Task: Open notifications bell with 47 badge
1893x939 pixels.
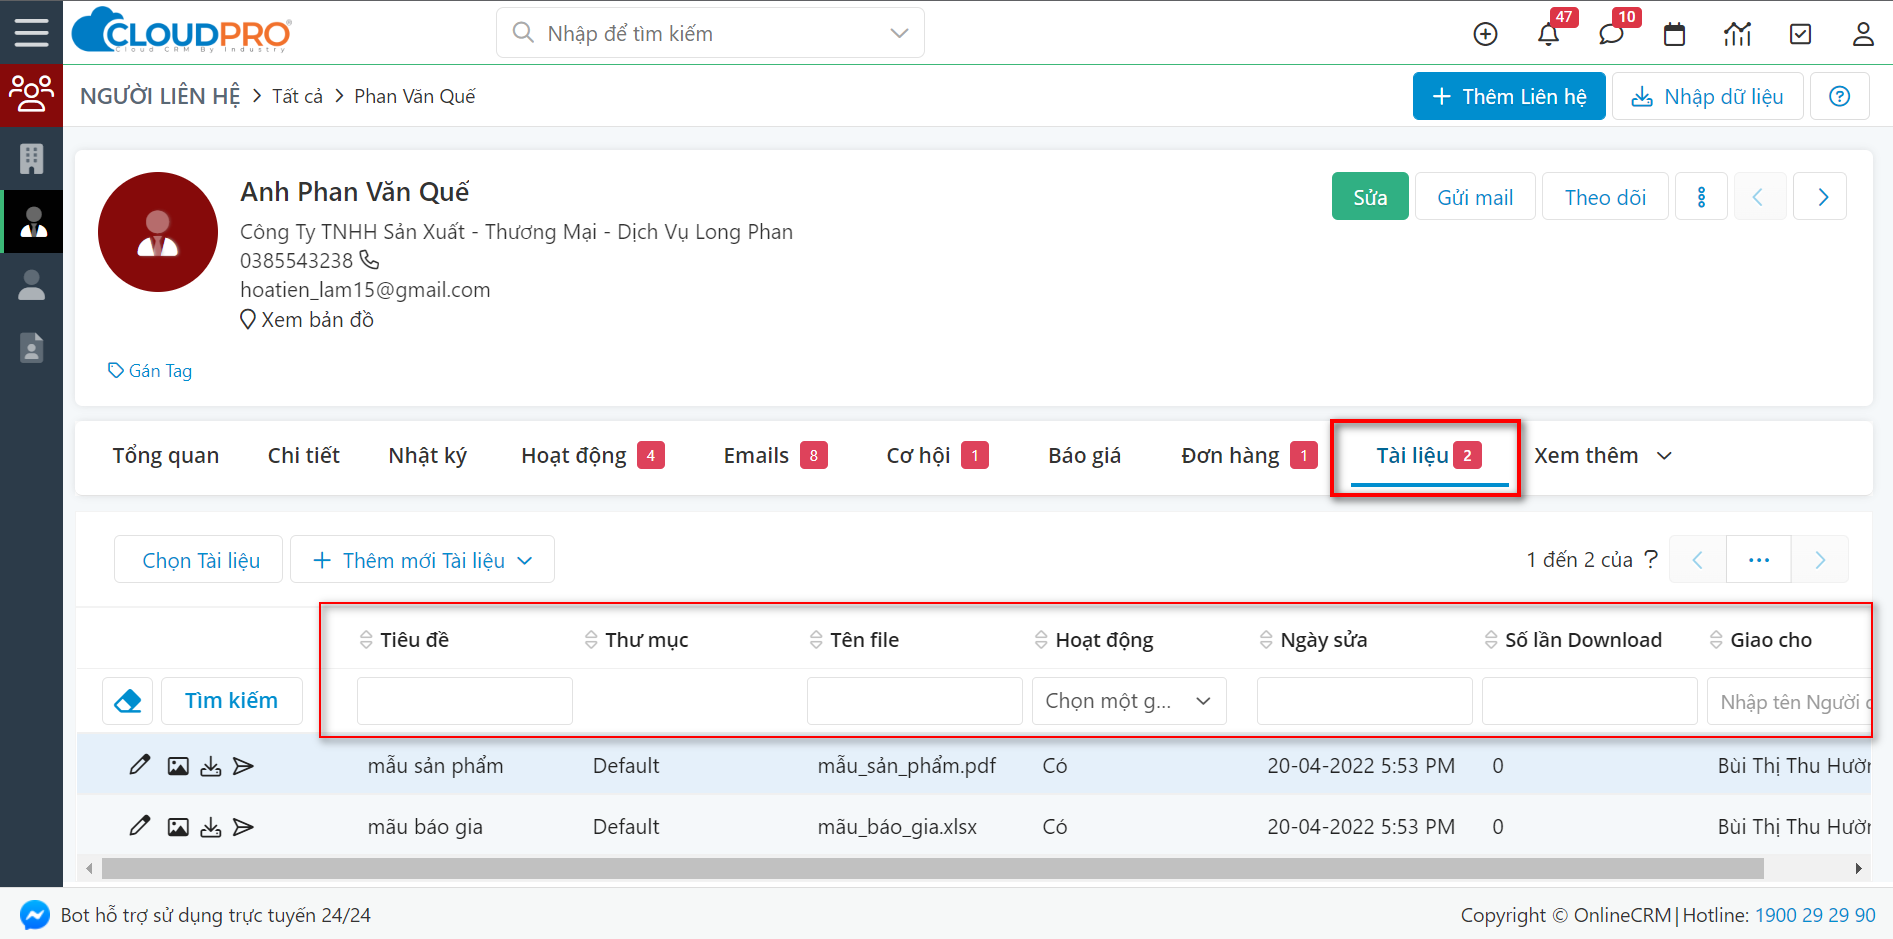Action: (1548, 34)
